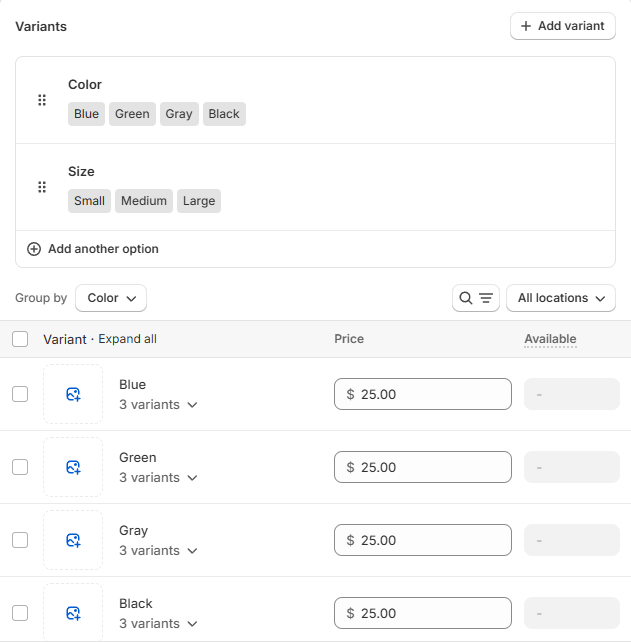
Task: Click the add image icon for Green
Action: coord(73,467)
